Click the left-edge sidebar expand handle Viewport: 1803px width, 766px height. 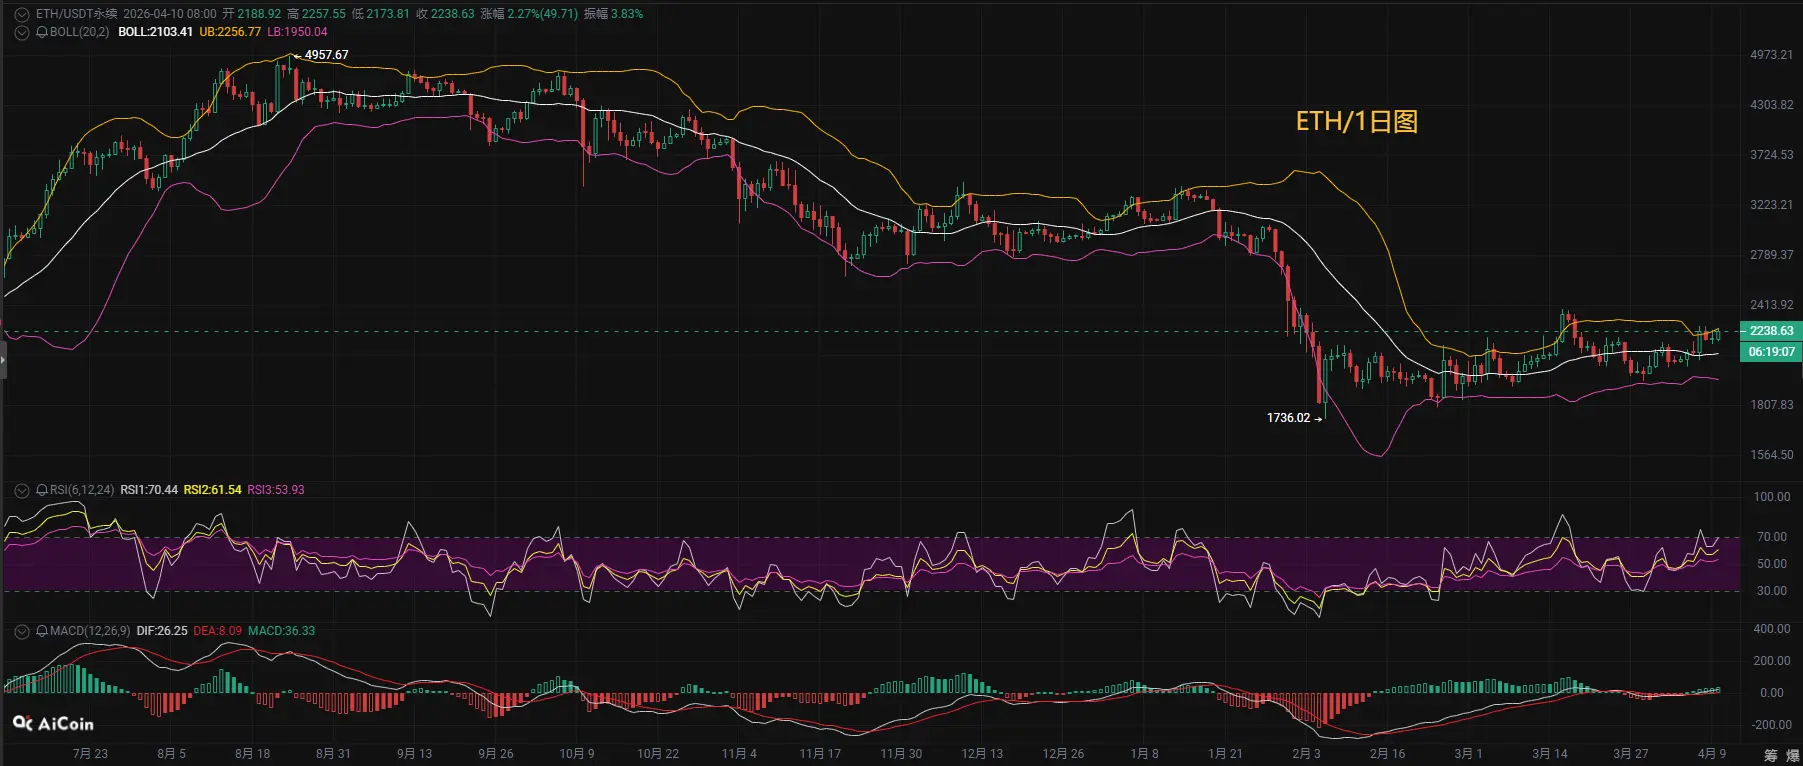point(3,359)
